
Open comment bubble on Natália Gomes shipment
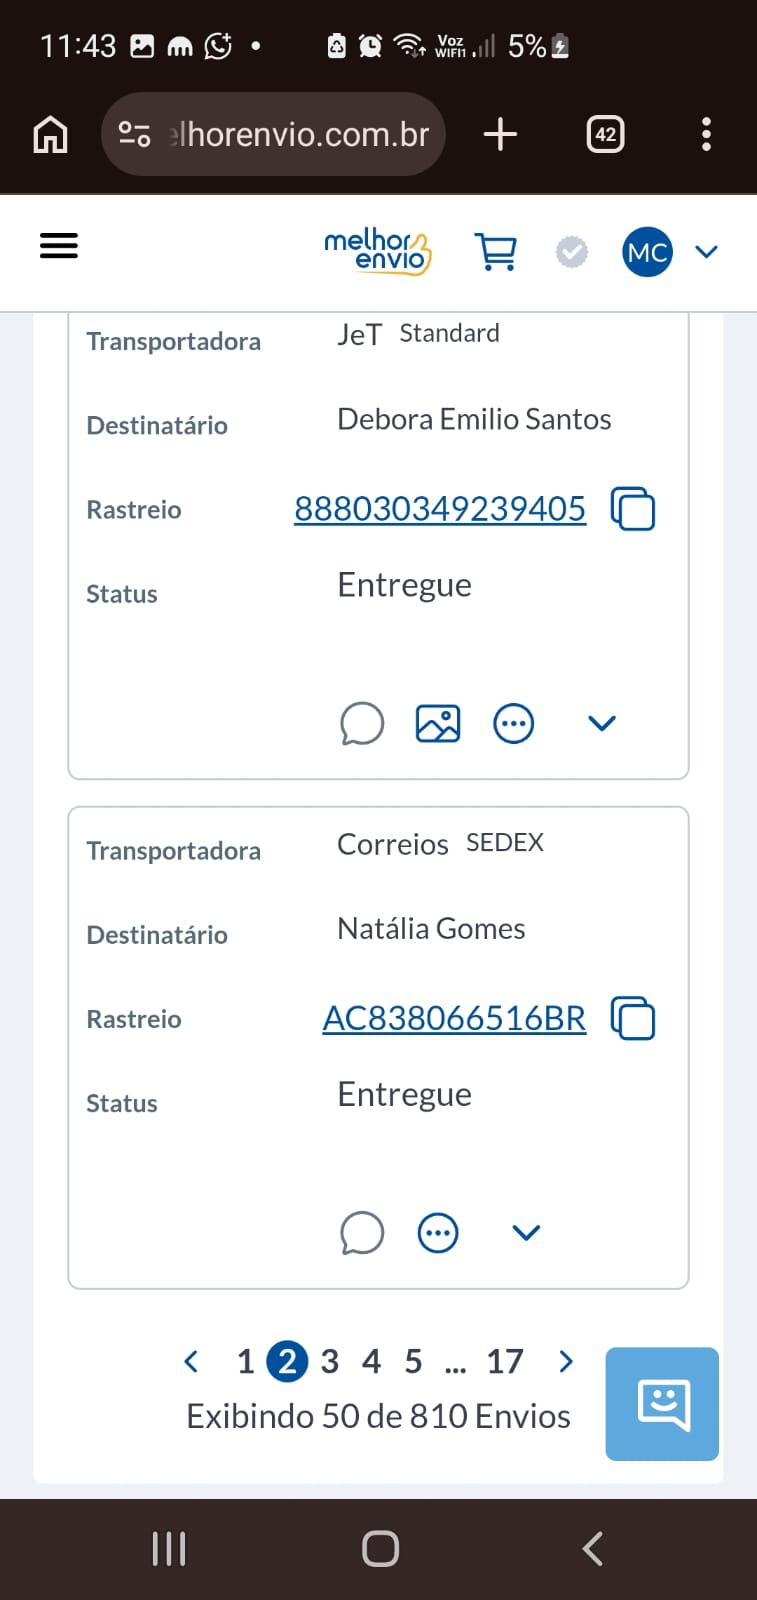[x=362, y=1233]
